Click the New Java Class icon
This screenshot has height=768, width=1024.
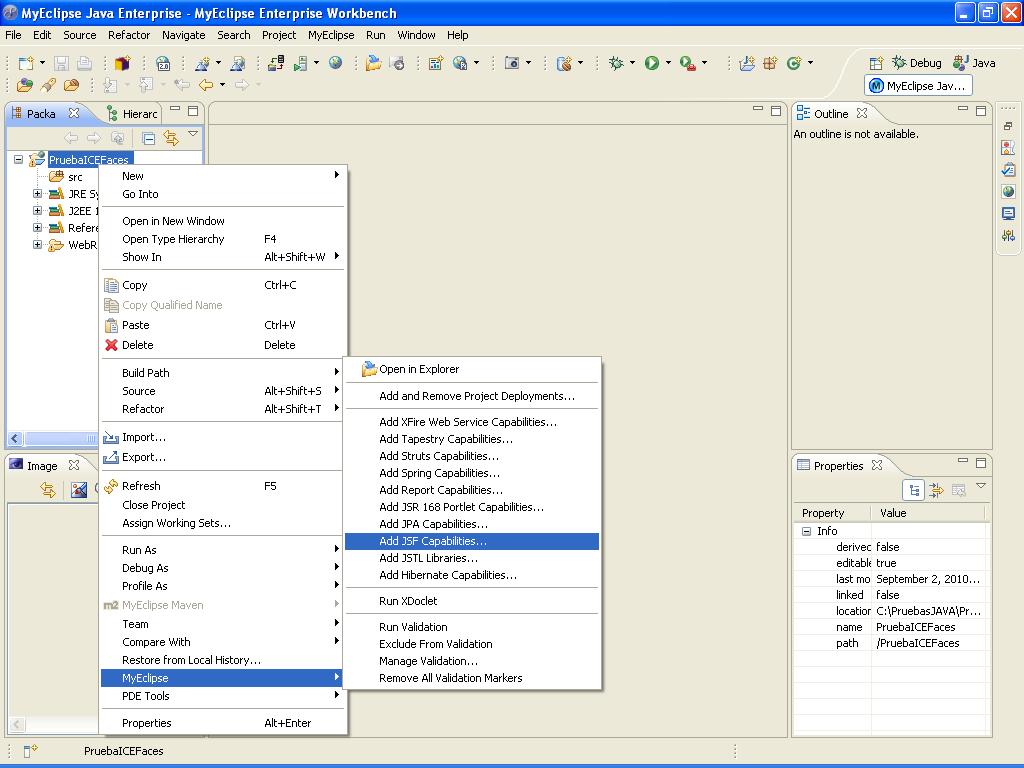point(793,63)
